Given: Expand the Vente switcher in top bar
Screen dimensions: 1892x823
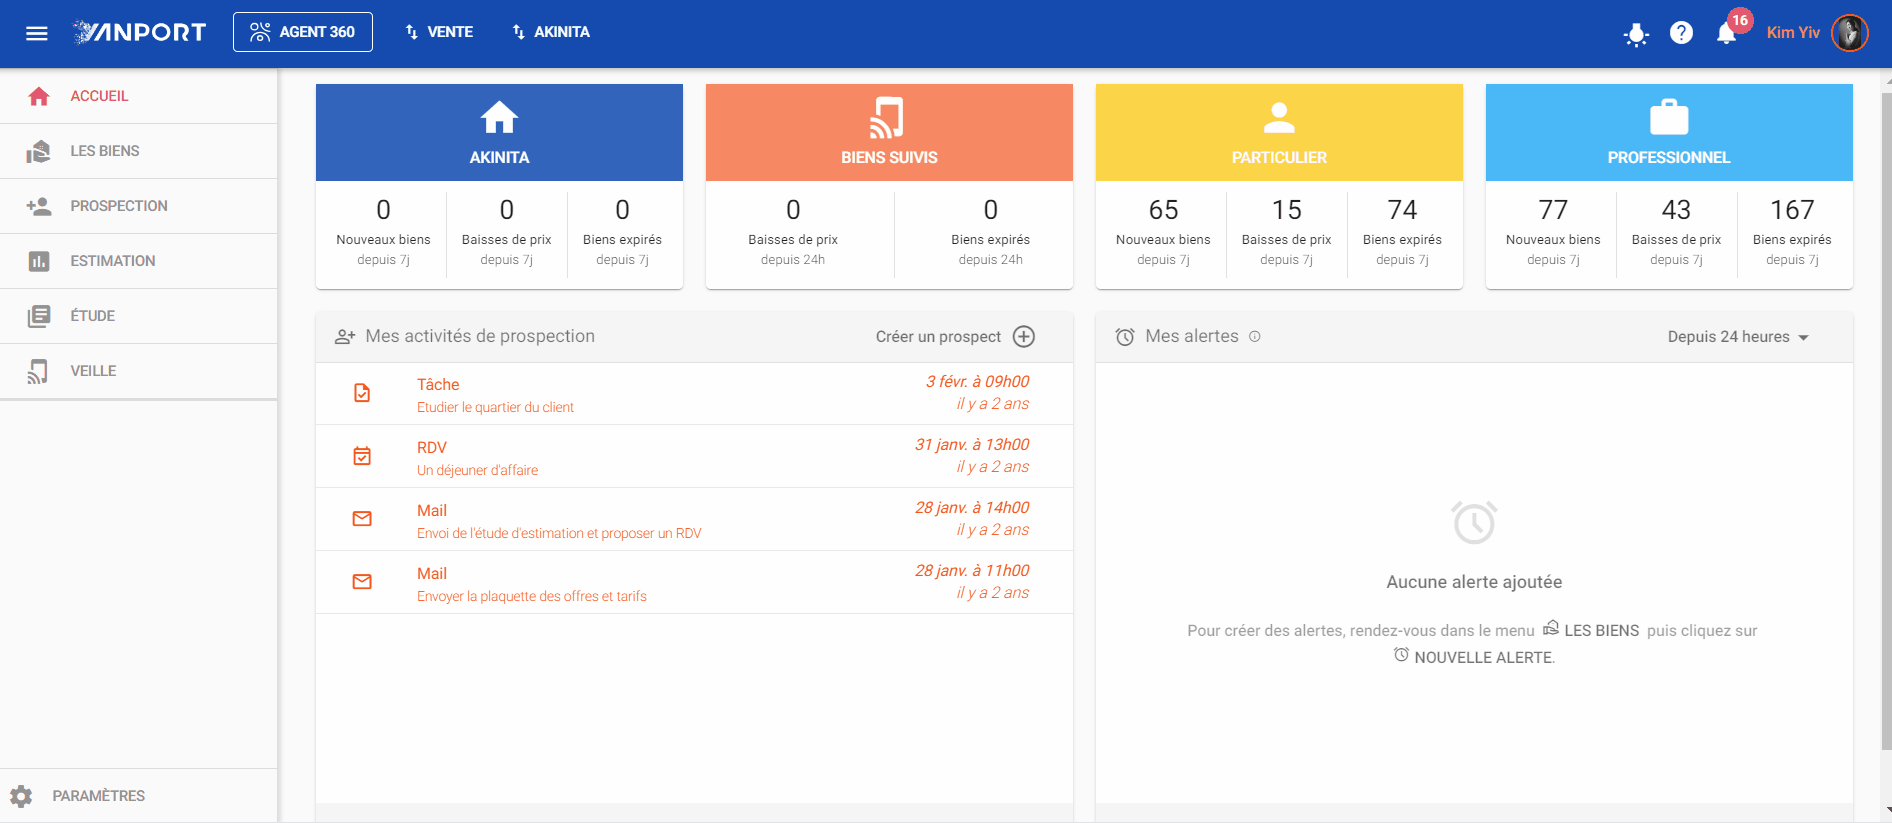Looking at the screenshot, I should pyautogui.click(x=439, y=32).
